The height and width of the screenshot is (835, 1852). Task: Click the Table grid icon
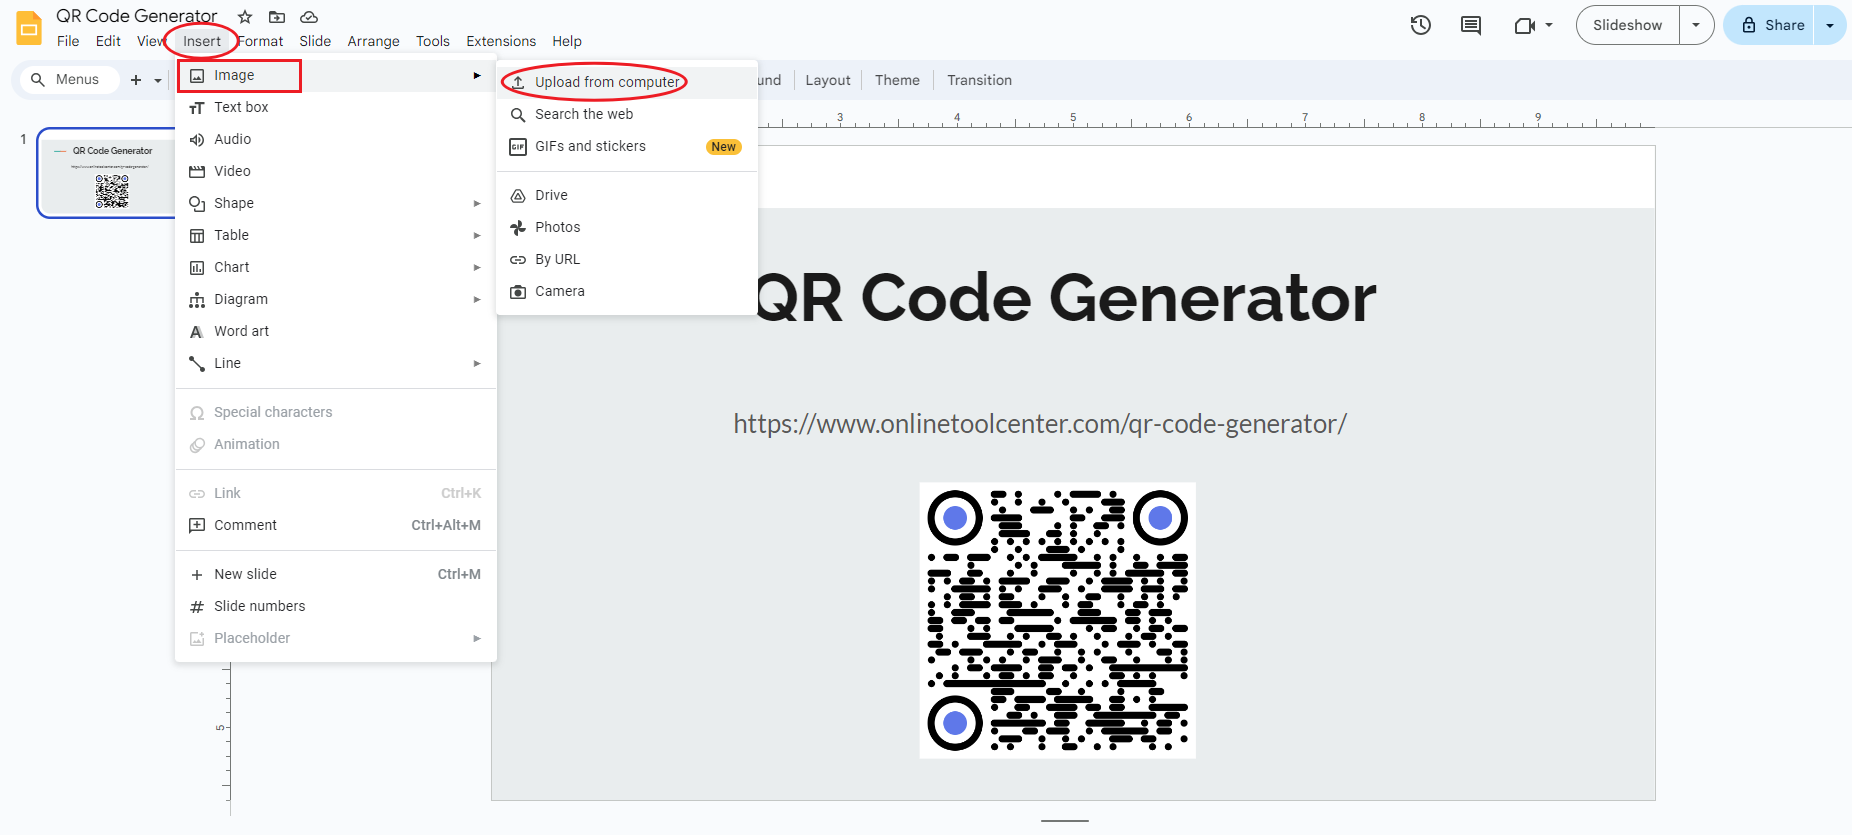tap(197, 236)
